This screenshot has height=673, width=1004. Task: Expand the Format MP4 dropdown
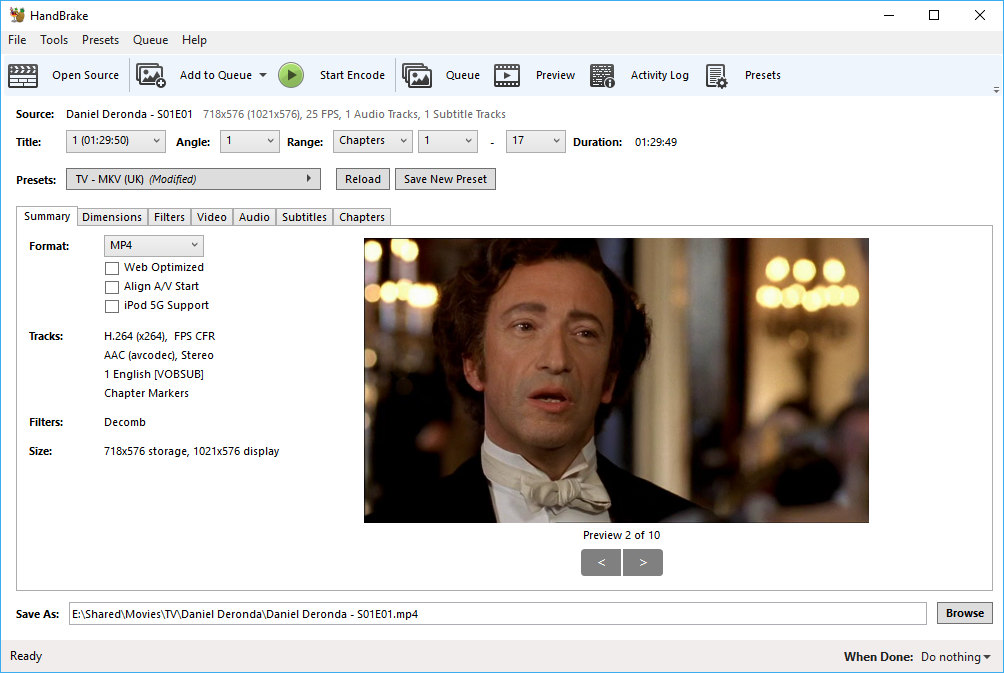[x=154, y=245]
